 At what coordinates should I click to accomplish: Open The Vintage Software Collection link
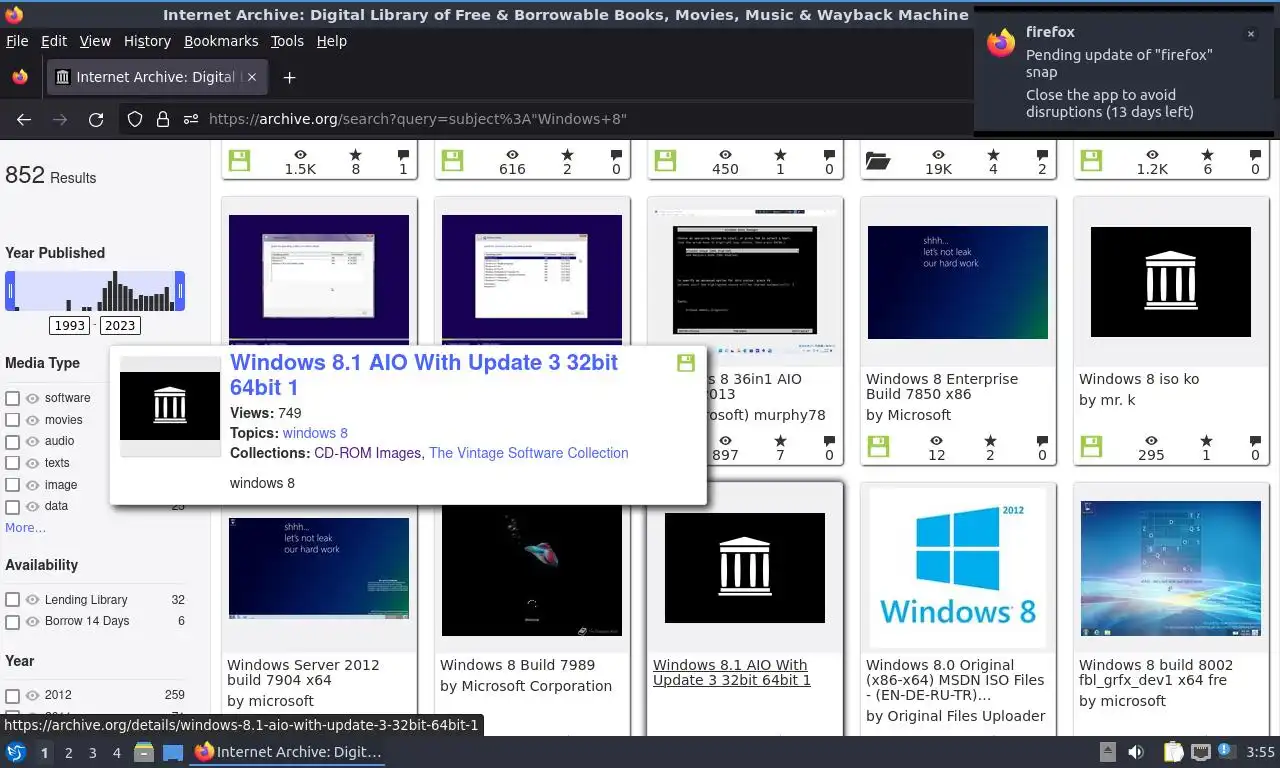click(529, 453)
